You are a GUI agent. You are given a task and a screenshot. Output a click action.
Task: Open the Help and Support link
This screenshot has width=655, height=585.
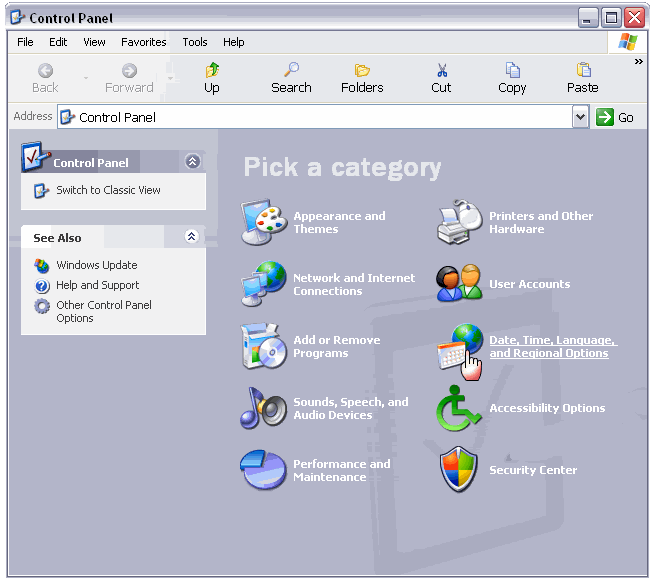[98, 285]
